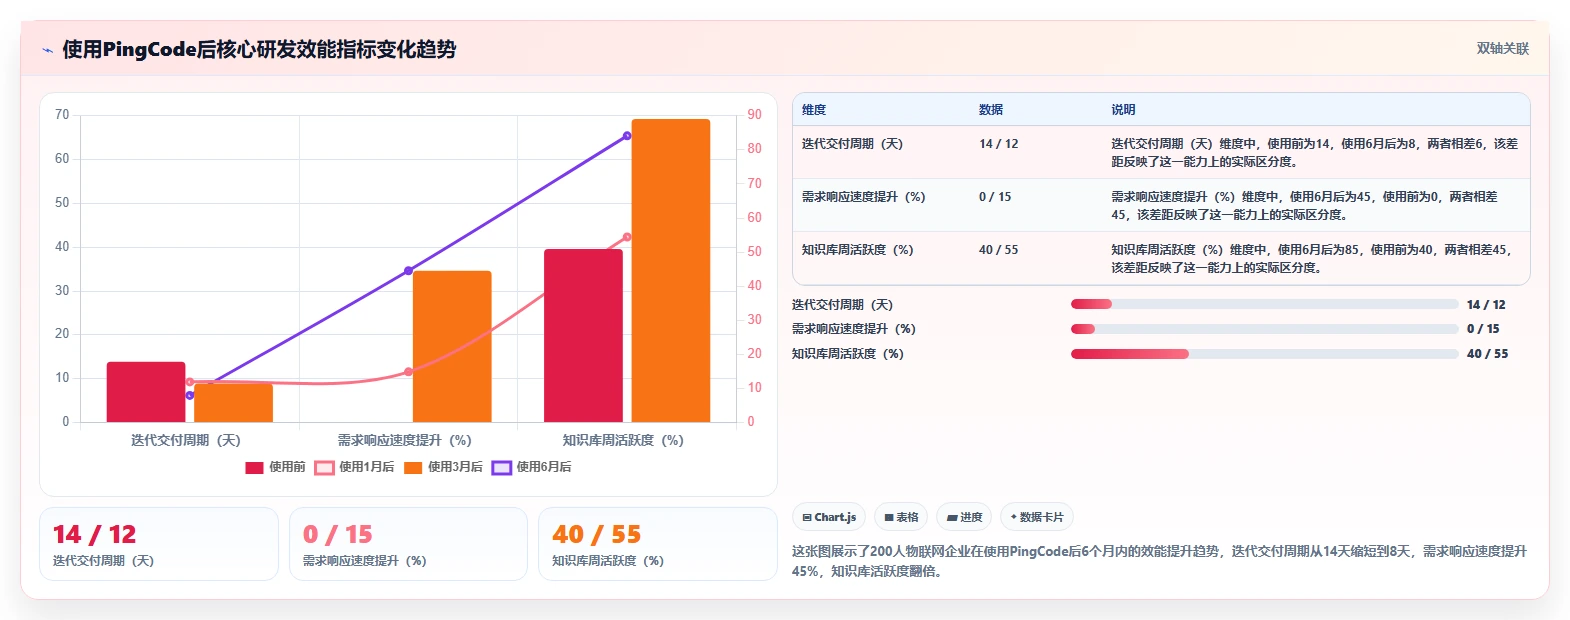Click the 0 / 15 value beside the progress bar

point(1483,329)
